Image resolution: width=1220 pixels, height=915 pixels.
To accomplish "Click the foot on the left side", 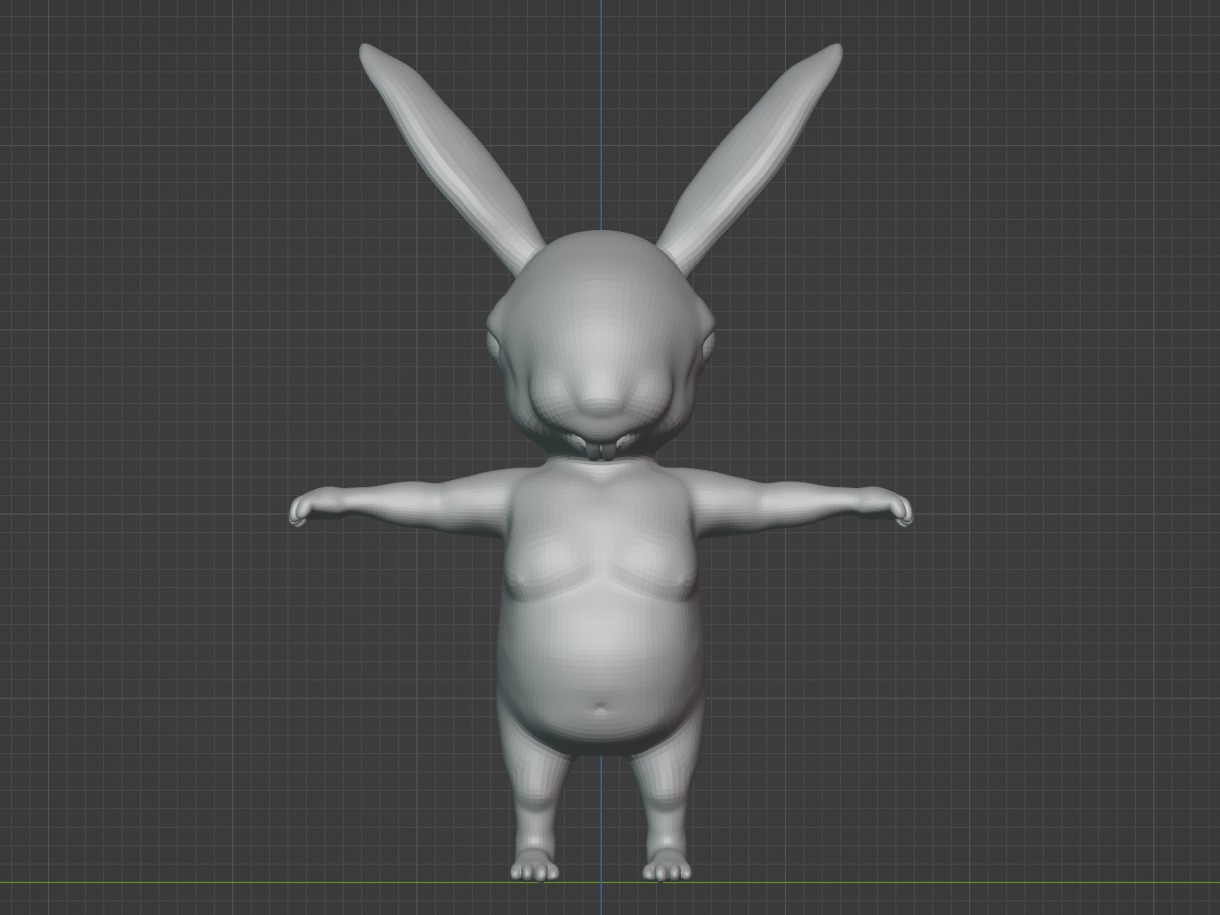I will pos(535,867).
